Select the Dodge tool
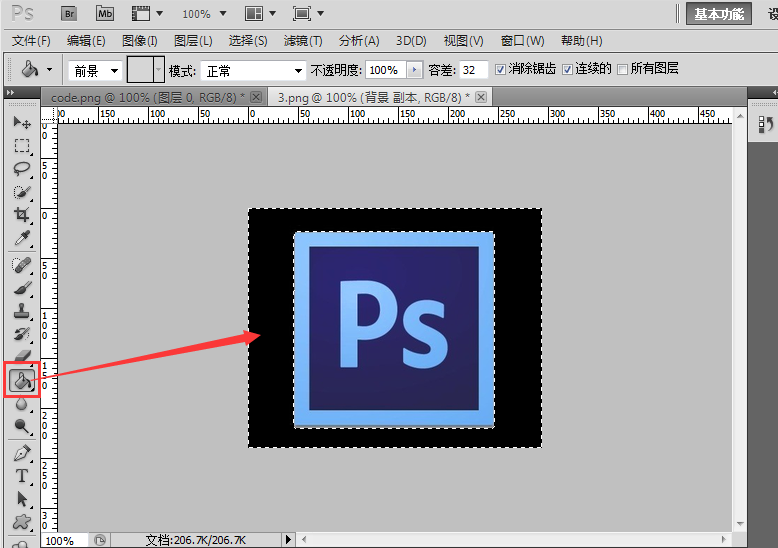This screenshot has width=778, height=548. tap(21, 426)
